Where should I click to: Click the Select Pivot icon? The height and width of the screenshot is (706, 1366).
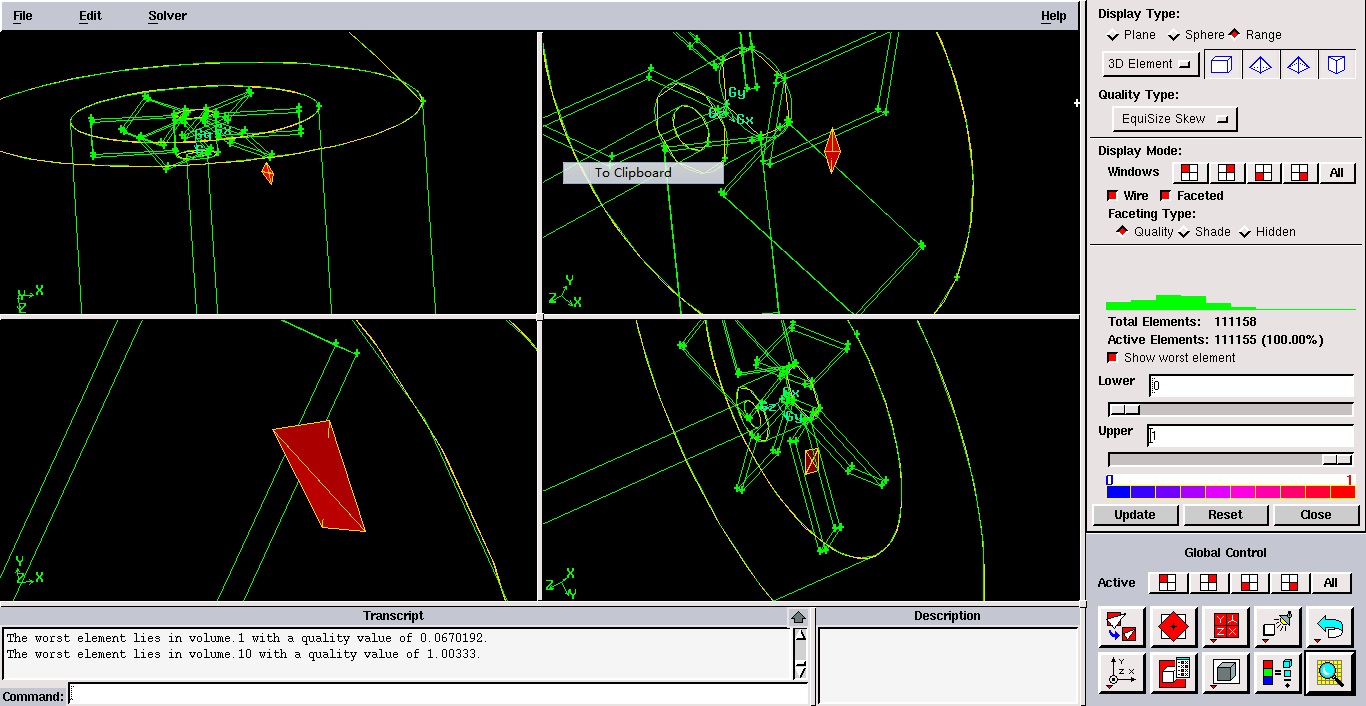1174,627
